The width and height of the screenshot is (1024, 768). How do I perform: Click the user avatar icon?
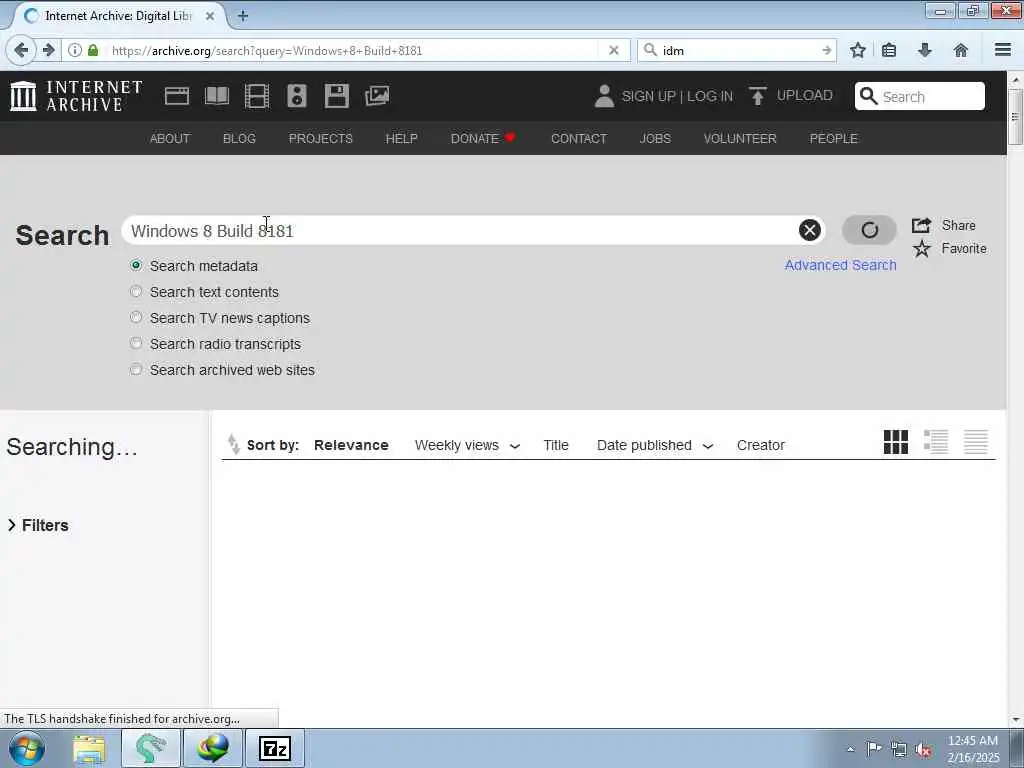(604, 96)
